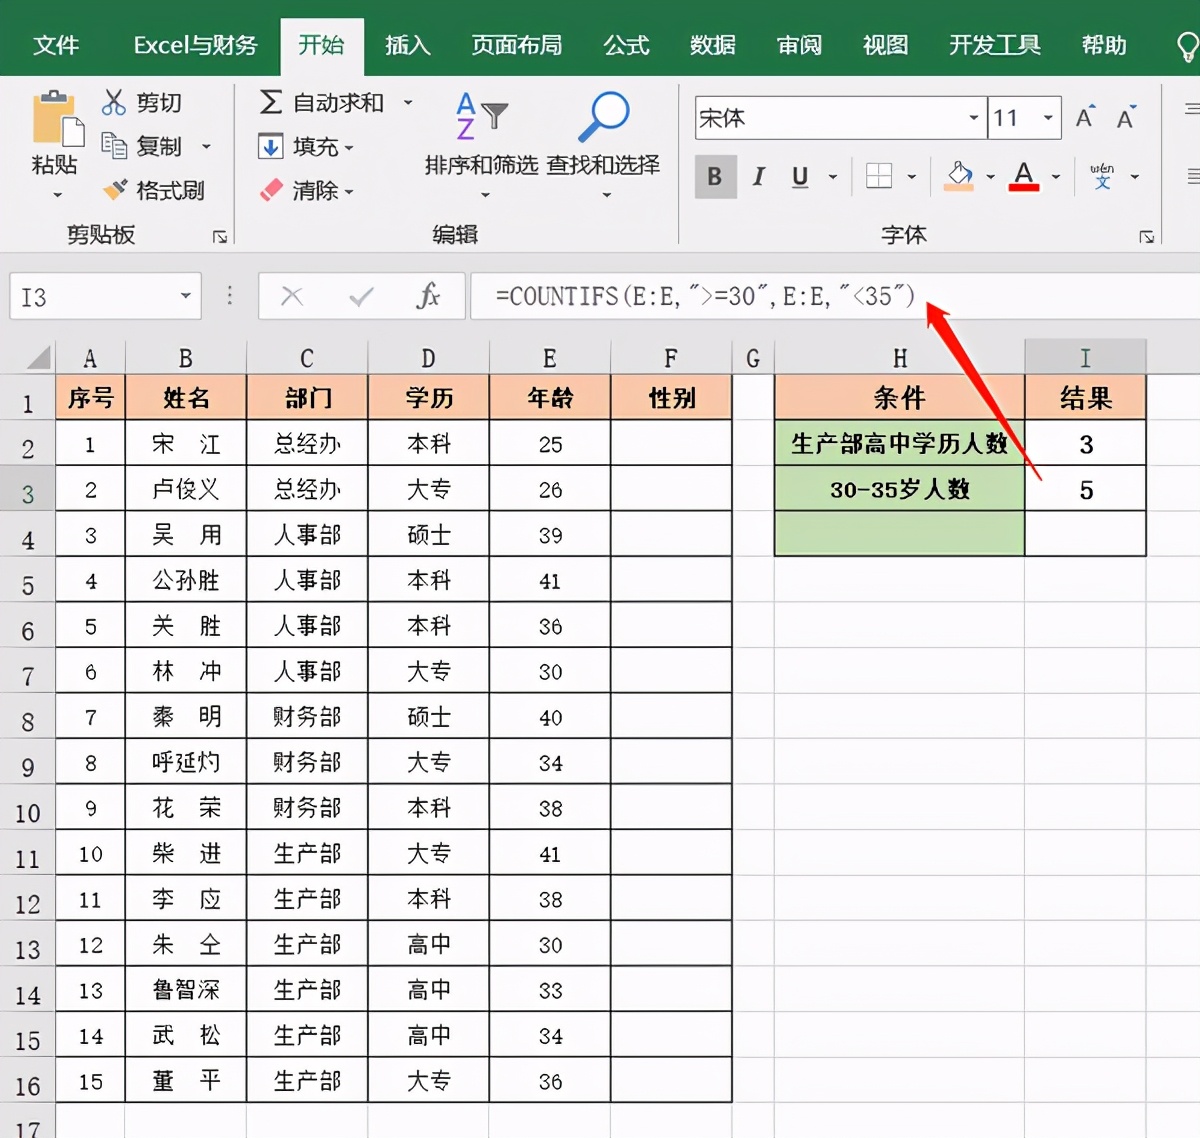Open font size dropdown 11

(x=1048, y=118)
